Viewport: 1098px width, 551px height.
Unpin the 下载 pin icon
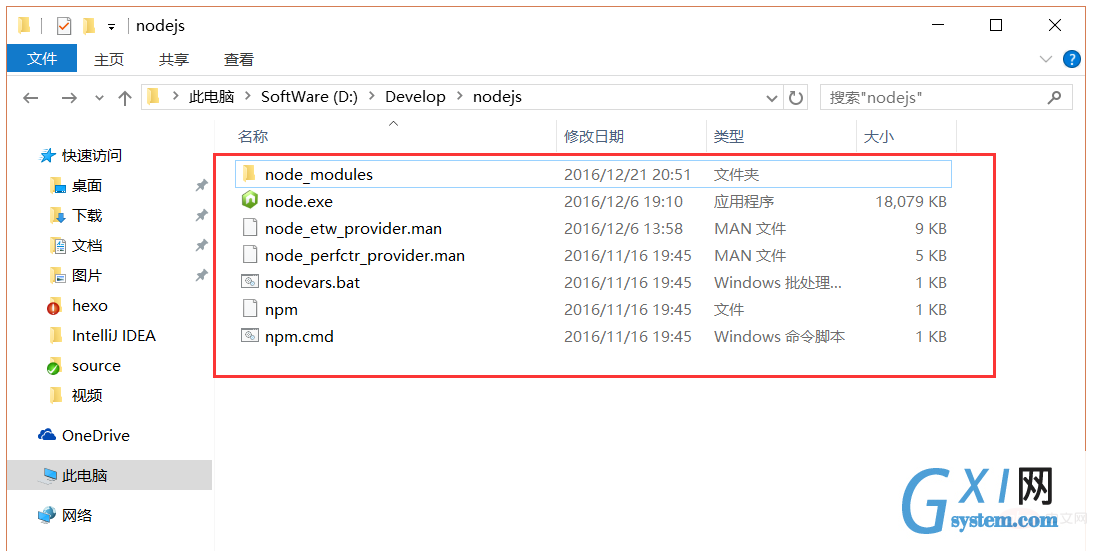[201, 216]
